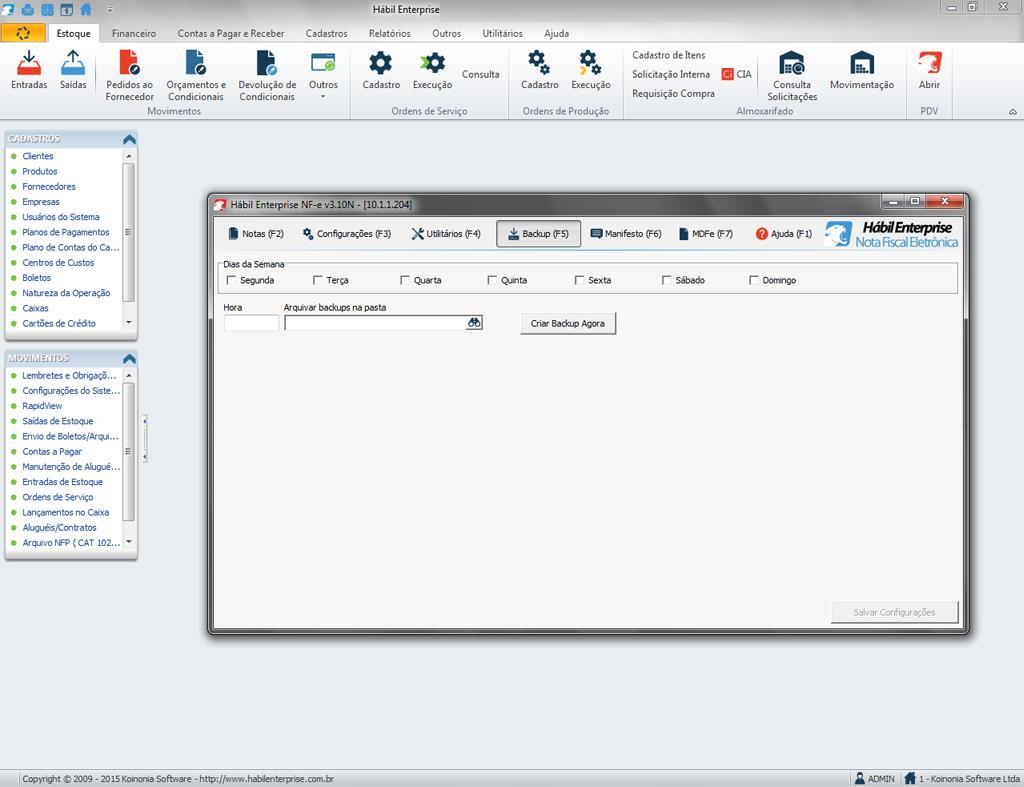The image size is (1024, 787).
Task: Collapse the CADASTROS panel
Action: pyautogui.click(x=129, y=139)
